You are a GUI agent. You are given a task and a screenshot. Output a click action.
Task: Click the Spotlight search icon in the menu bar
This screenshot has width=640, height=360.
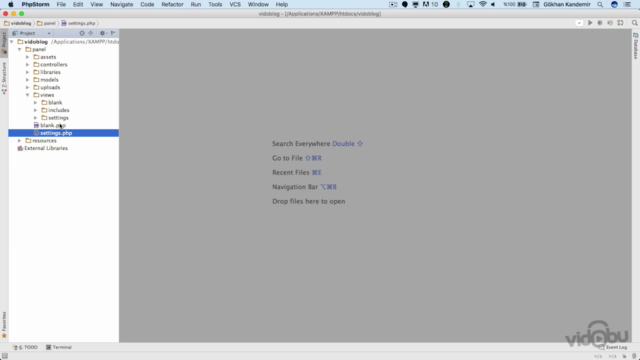coord(600,4)
